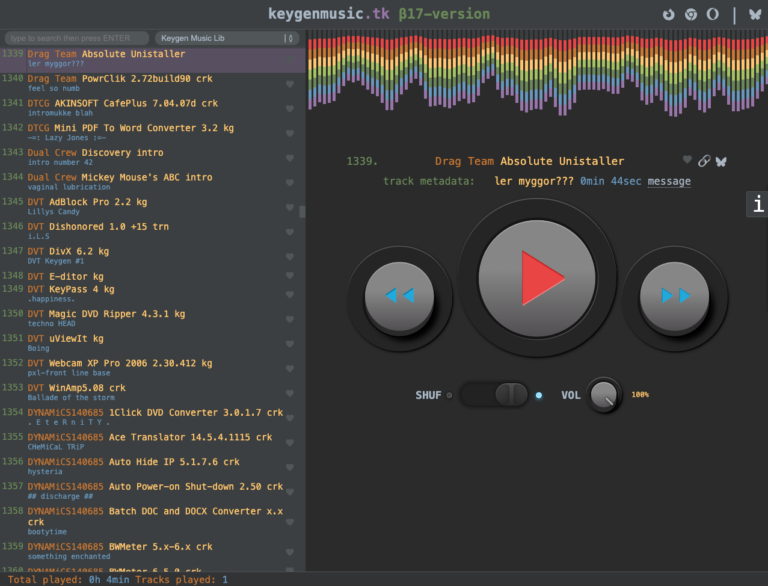
Task: Click the Chrome browser icon in header
Action: pos(691,14)
